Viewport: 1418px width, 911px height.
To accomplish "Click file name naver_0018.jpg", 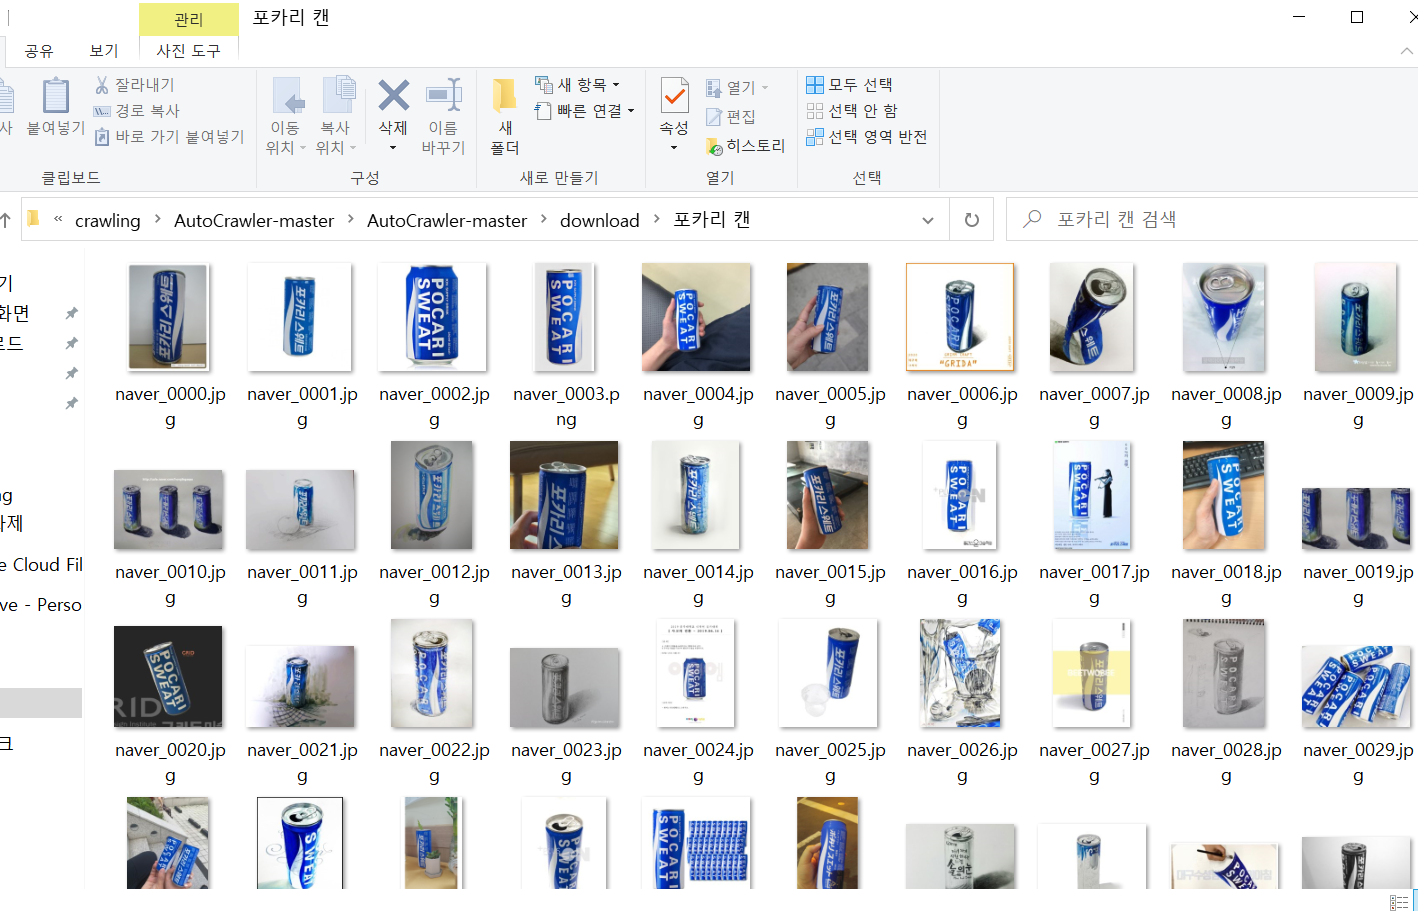I will click(x=1226, y=584).
